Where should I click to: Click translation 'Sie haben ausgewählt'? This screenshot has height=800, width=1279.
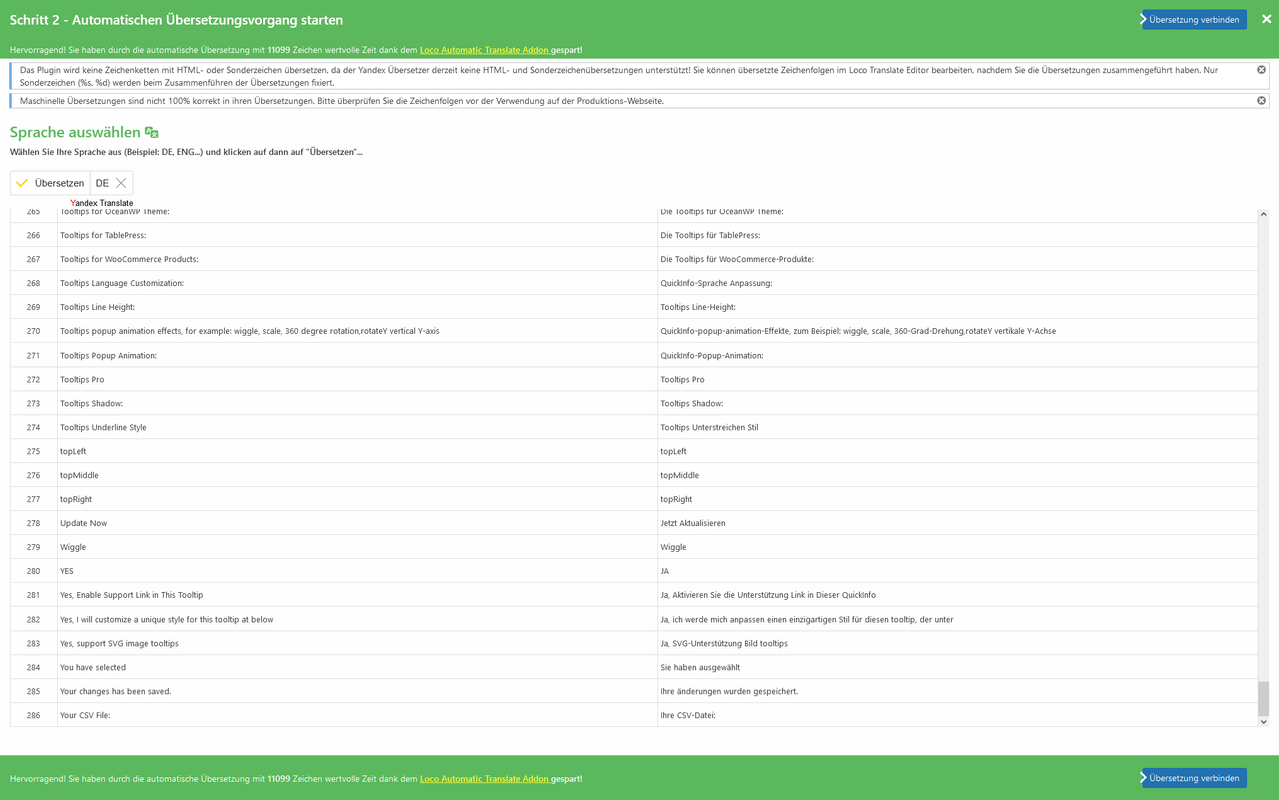[x=700, y=667]
